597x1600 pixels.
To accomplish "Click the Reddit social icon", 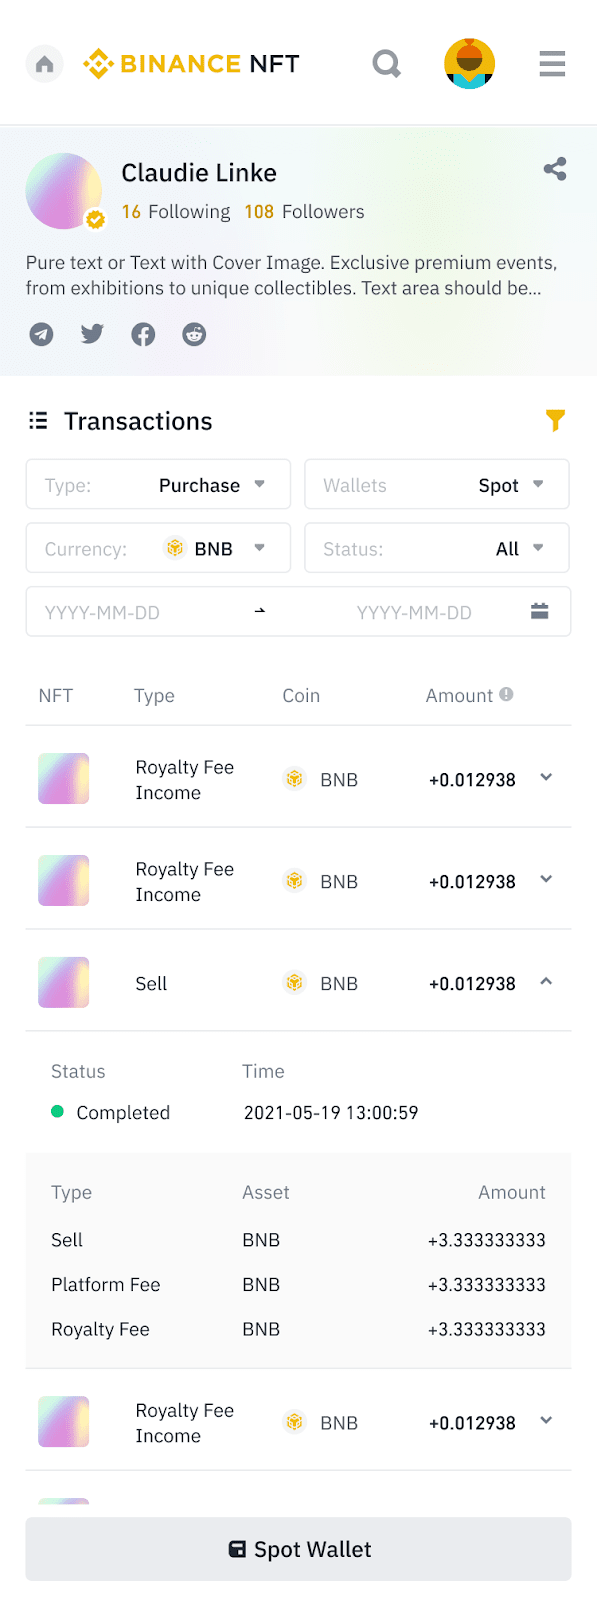I will click(194, 334).
